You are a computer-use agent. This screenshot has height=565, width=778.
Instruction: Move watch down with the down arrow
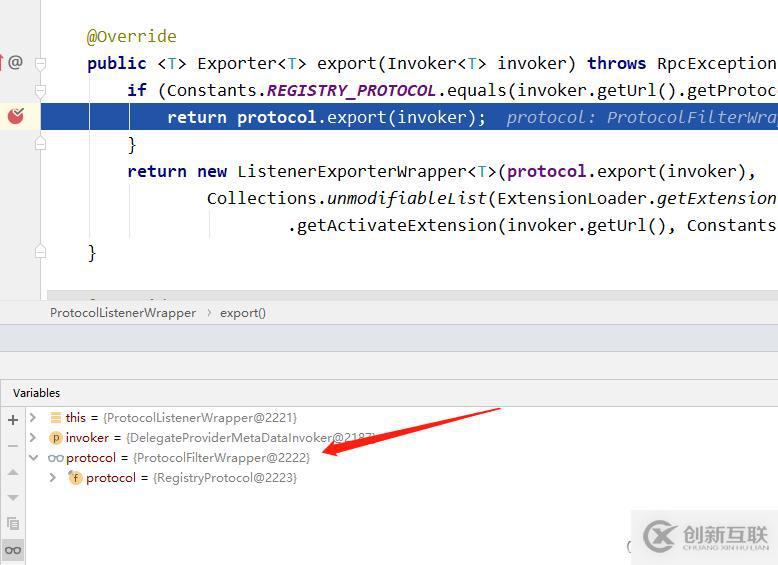(x=13, y=497)
